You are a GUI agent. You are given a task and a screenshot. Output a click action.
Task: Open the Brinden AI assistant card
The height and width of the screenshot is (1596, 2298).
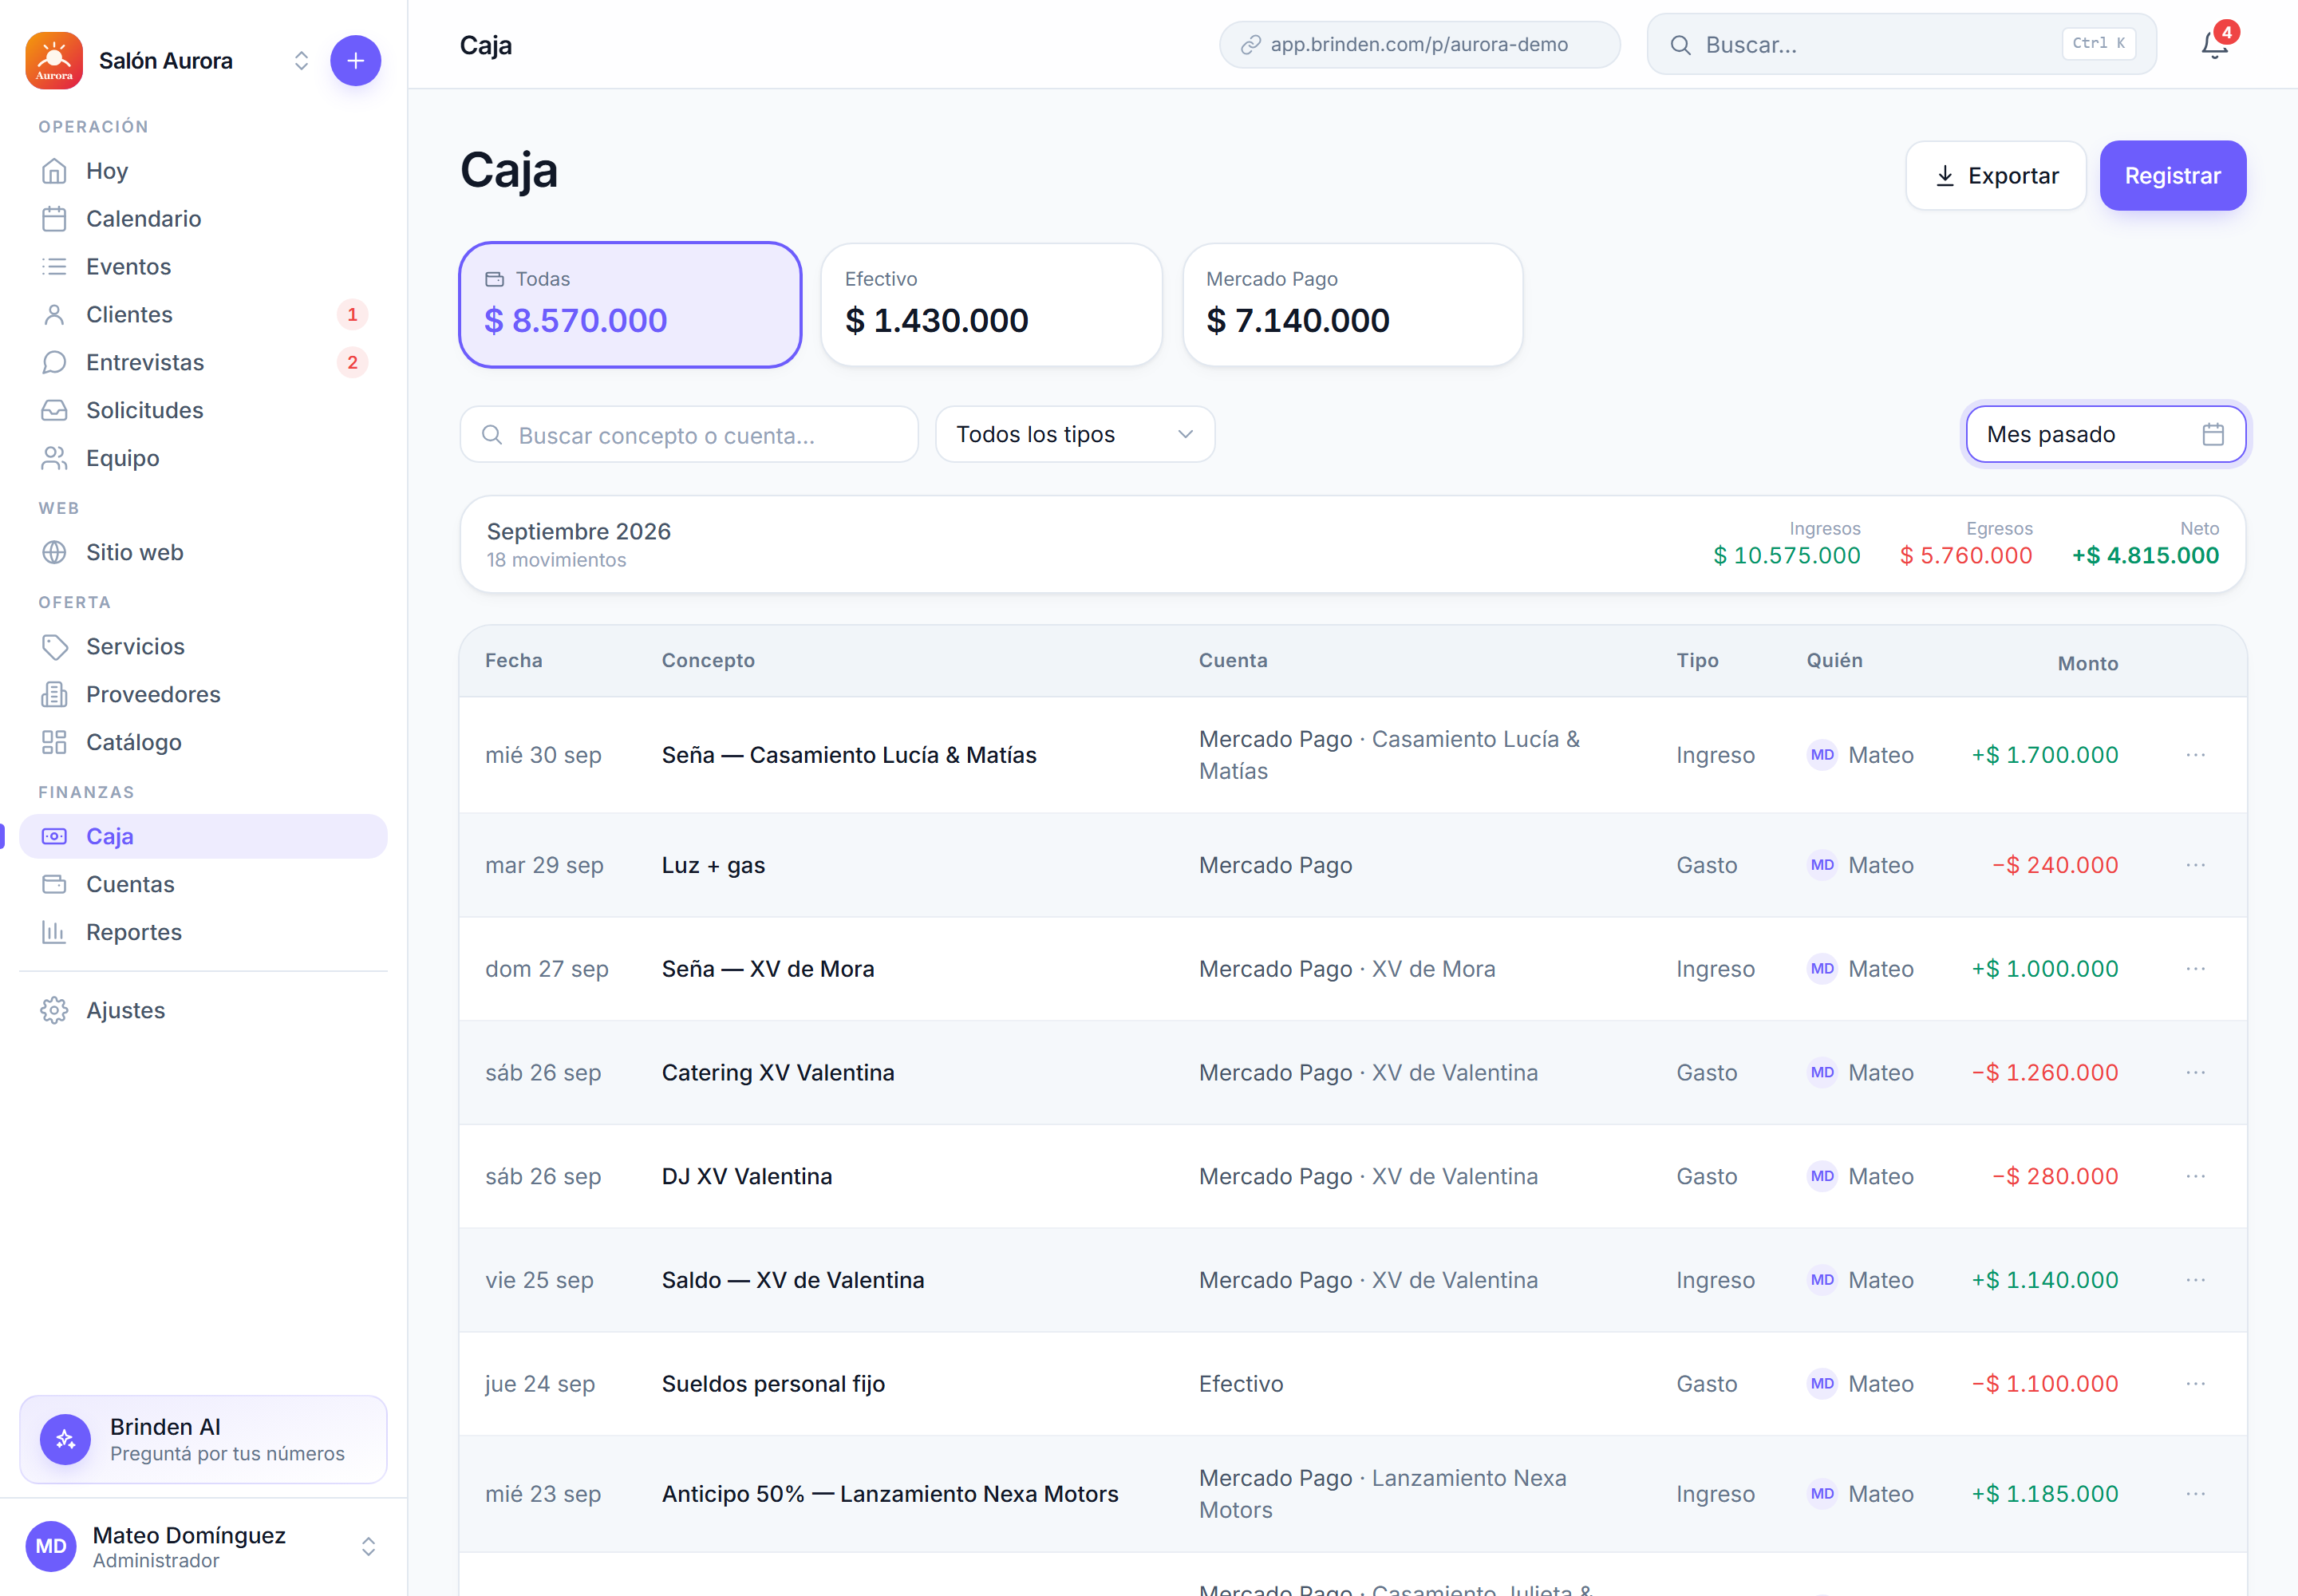pos(203,1440)
